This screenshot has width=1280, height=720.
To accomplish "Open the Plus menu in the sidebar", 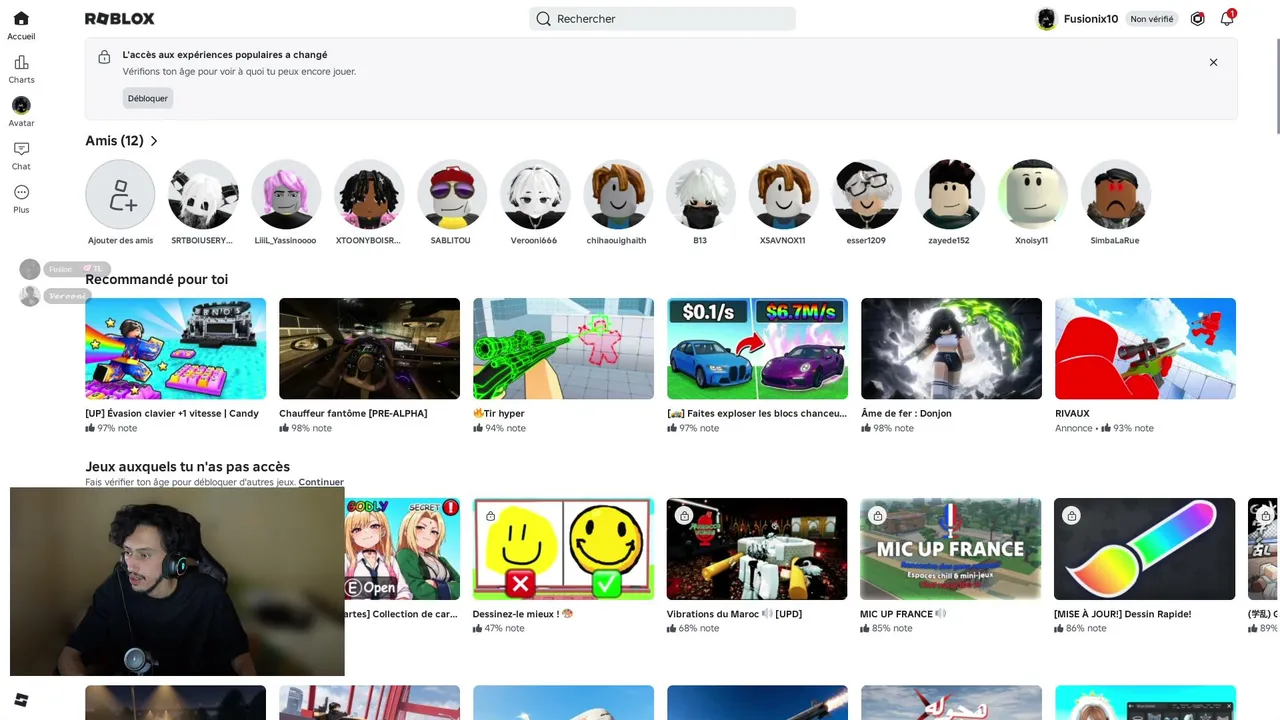I will (21, 199).
